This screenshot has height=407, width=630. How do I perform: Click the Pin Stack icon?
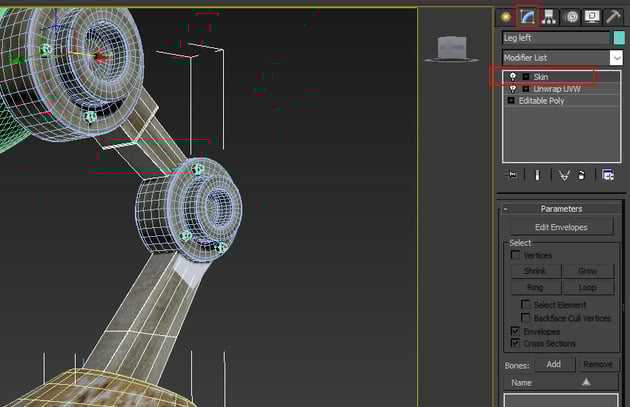point(512,175)
